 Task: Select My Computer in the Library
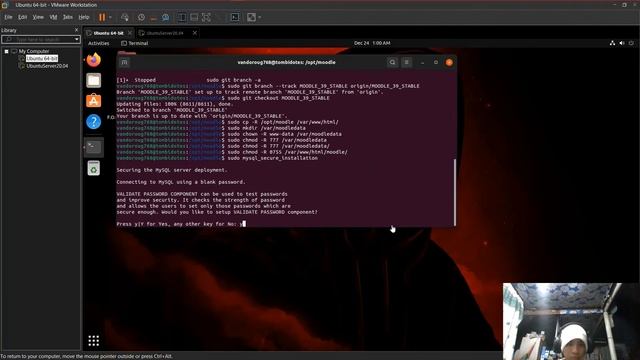33,51
